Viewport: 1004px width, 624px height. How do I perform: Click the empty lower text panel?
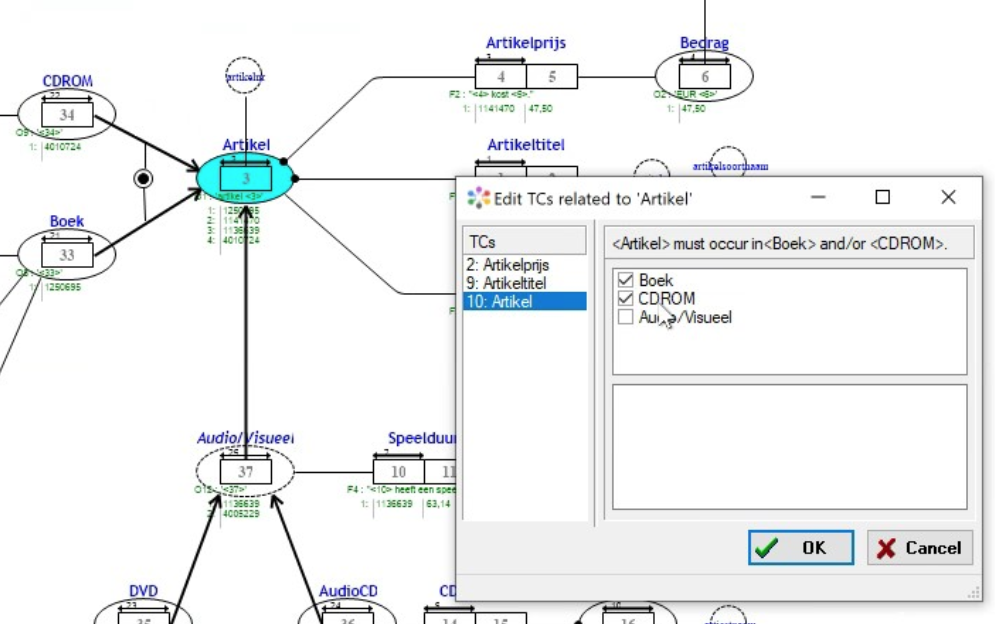789,446
